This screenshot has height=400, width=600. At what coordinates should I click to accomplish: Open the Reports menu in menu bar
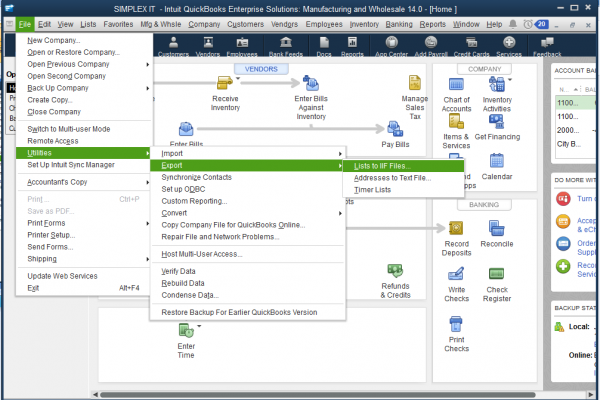[432, 24]
